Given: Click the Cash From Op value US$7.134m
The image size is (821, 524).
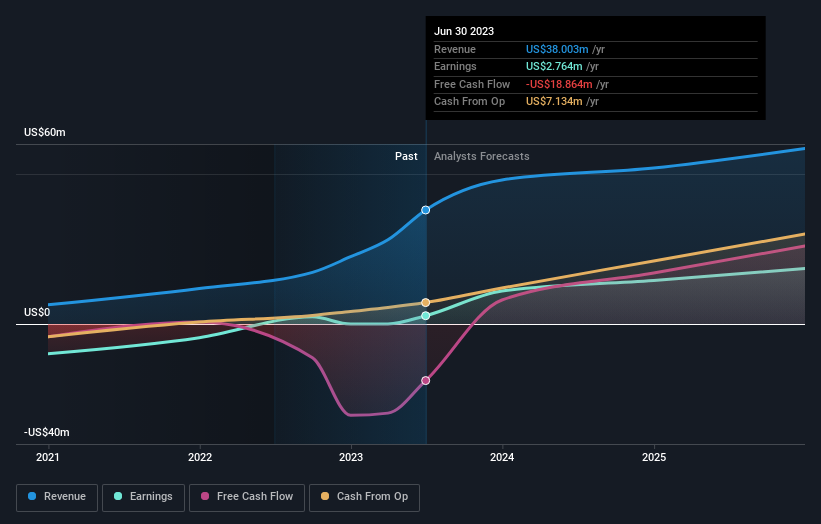Looking at the screenshot, I should 554,102.
